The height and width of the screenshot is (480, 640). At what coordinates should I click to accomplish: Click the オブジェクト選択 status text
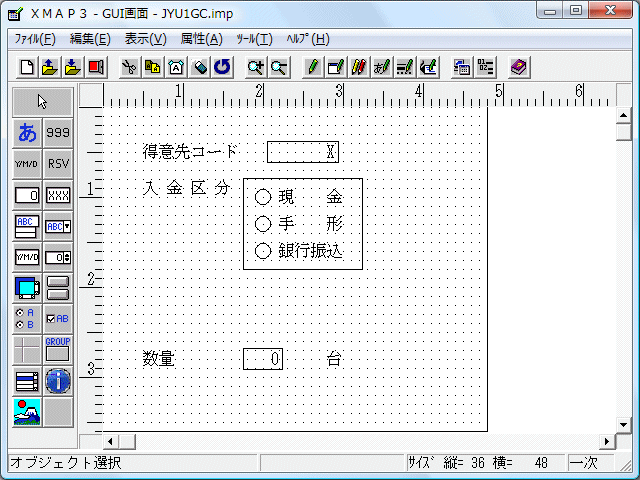click(66, 462)
